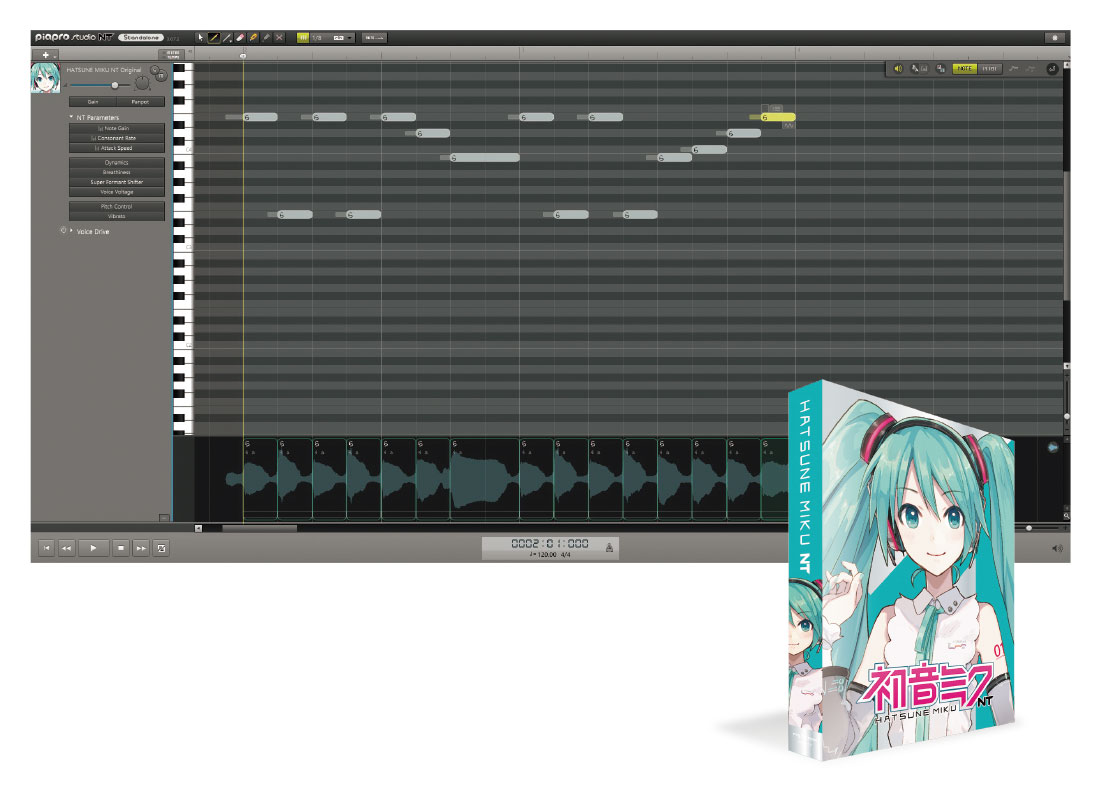Toggle the loop playback button
The width and height of the screenshot is (1101, 800).
161,548
